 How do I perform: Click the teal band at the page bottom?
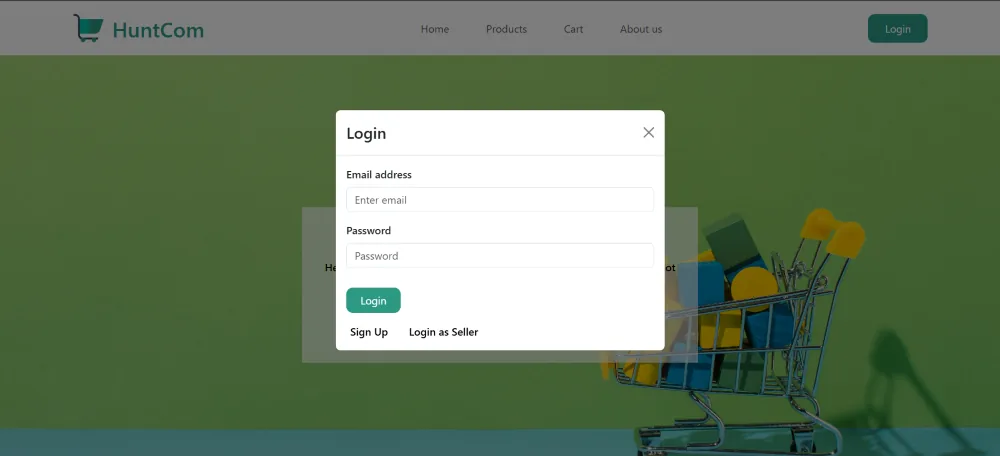click(300, 443)
